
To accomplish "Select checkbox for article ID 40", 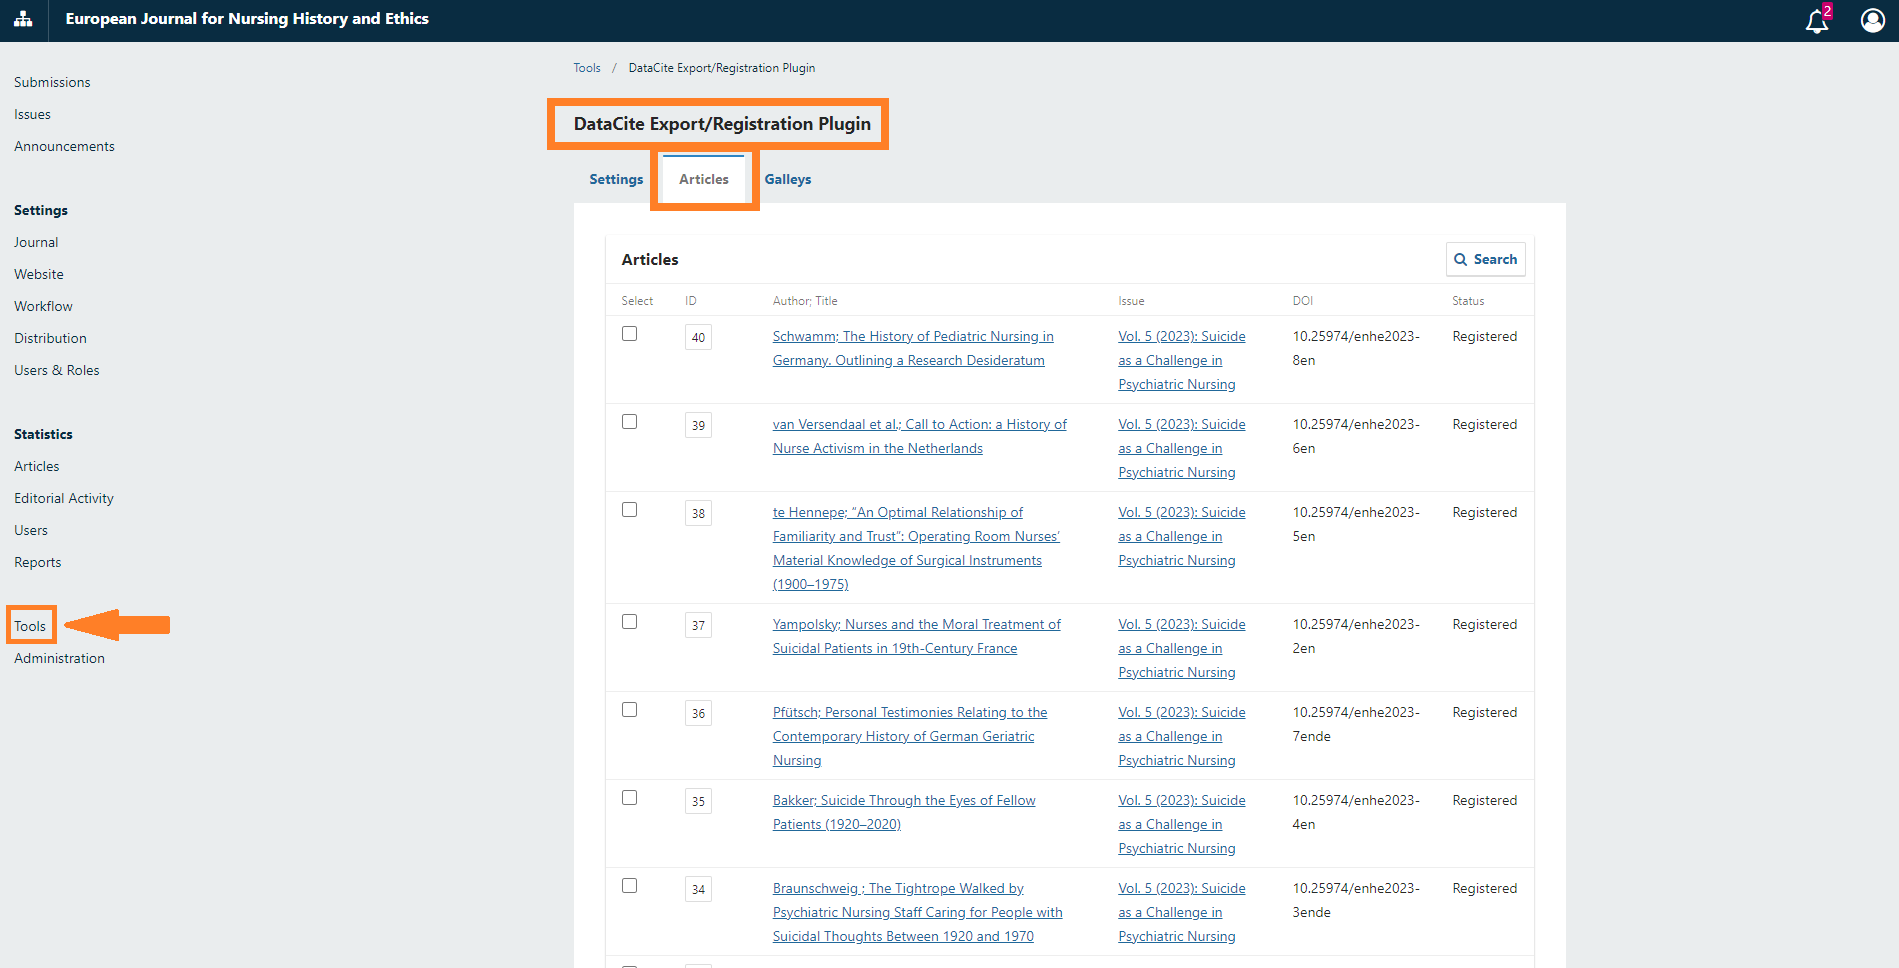I will pos(629,334).
